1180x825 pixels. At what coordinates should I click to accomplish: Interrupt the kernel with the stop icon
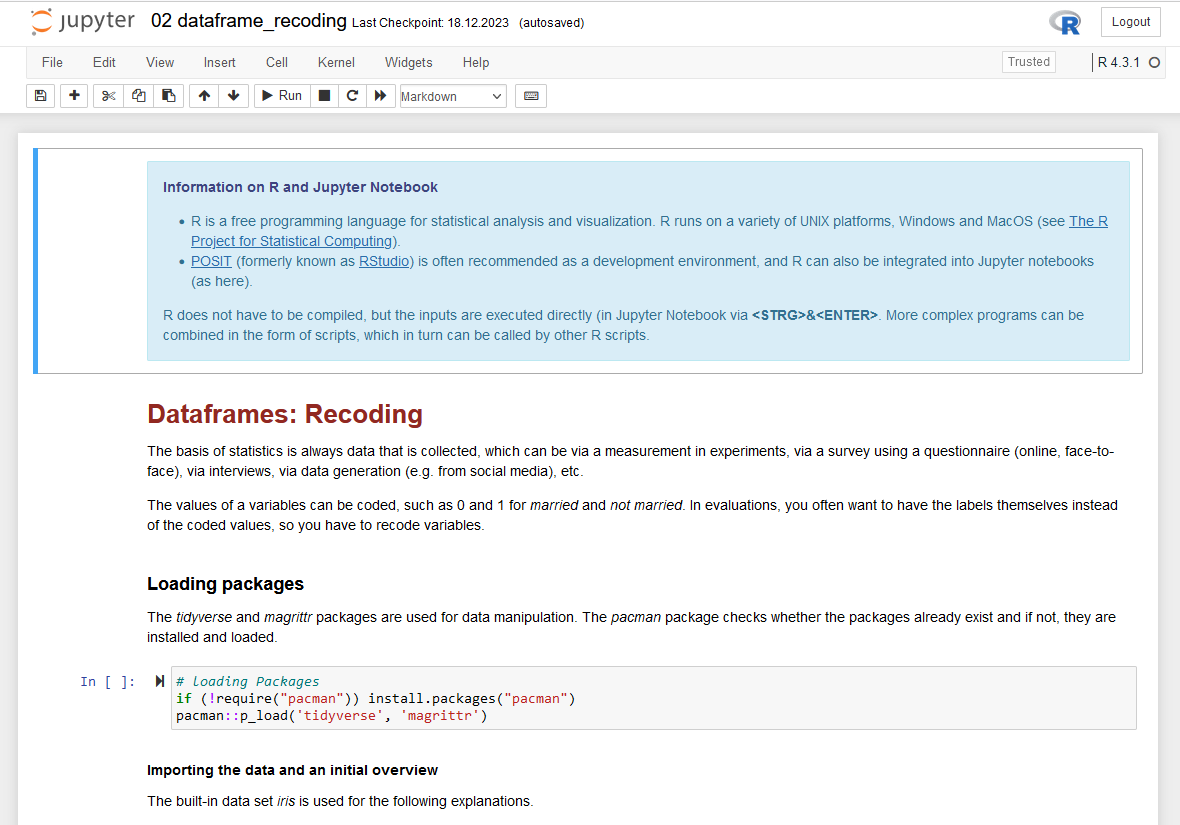tap(324, 96)
